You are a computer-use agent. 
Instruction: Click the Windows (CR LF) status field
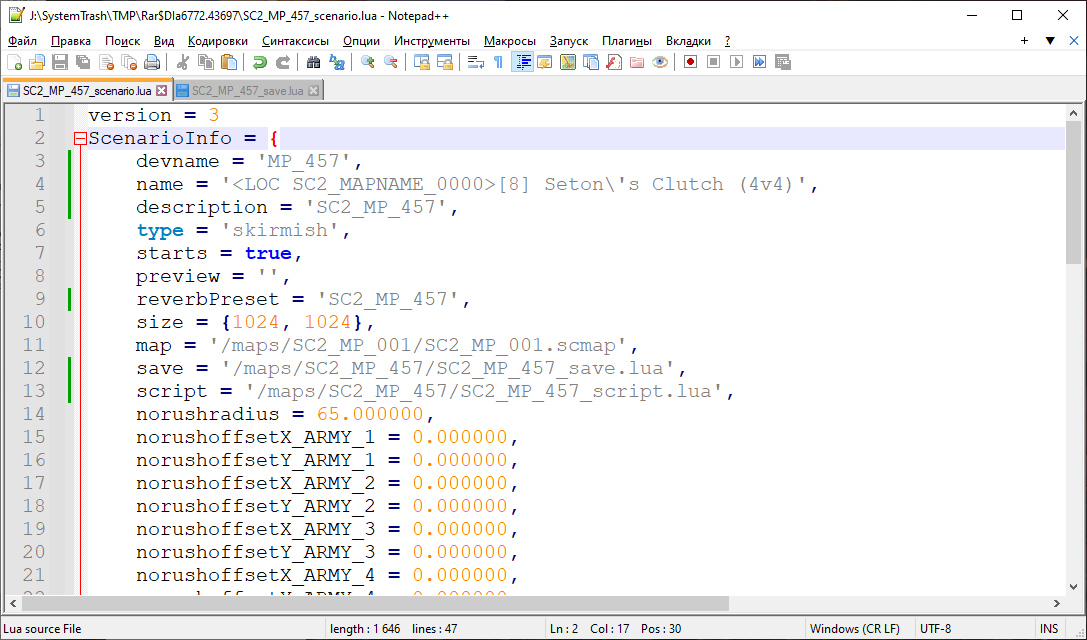coord(860,629)
